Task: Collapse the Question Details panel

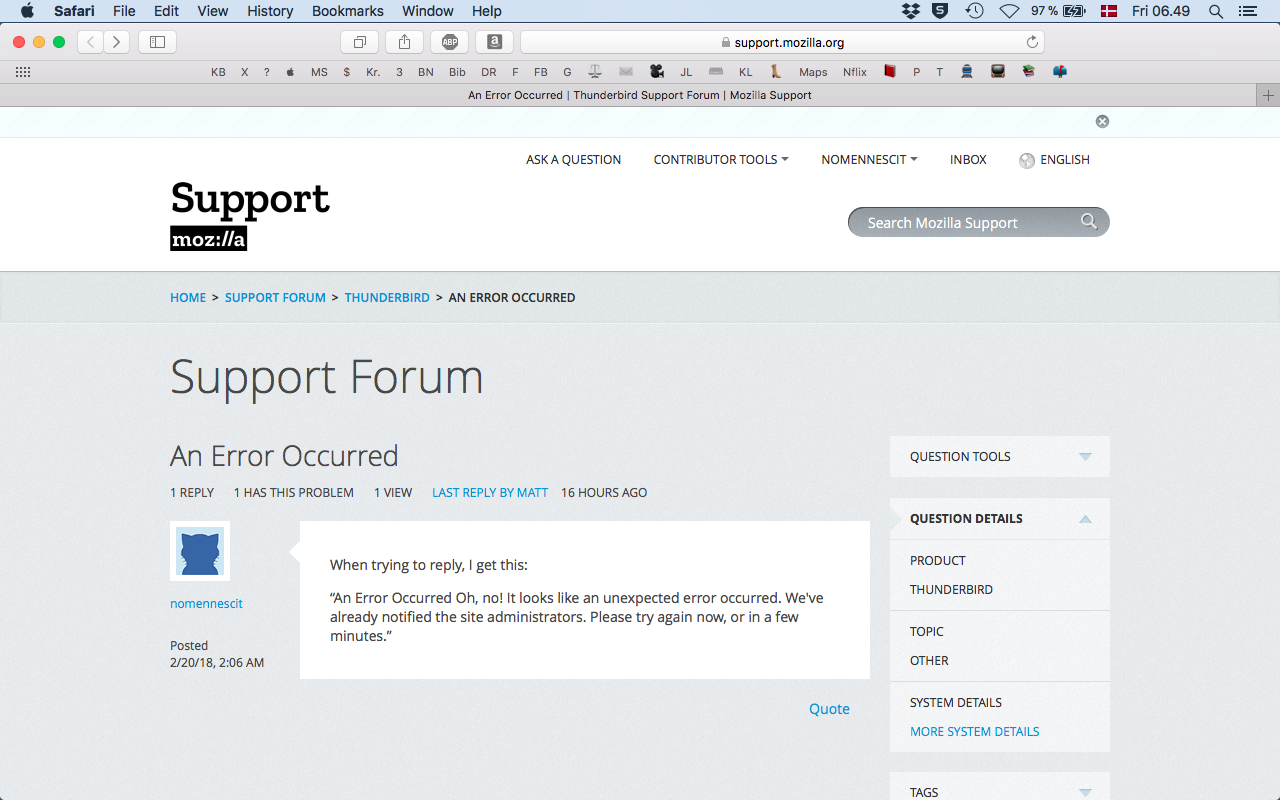Action: coord(1000,518)
